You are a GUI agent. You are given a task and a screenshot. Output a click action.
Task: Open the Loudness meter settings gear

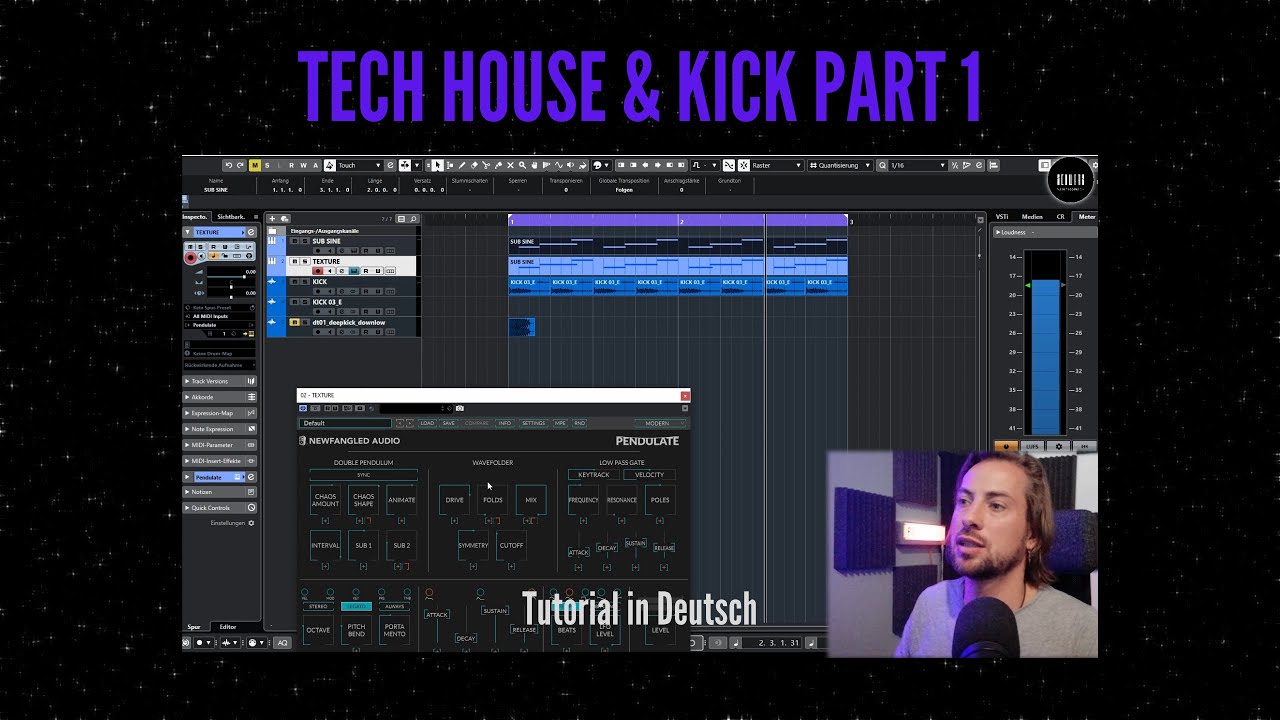(x=1058, y=445)
